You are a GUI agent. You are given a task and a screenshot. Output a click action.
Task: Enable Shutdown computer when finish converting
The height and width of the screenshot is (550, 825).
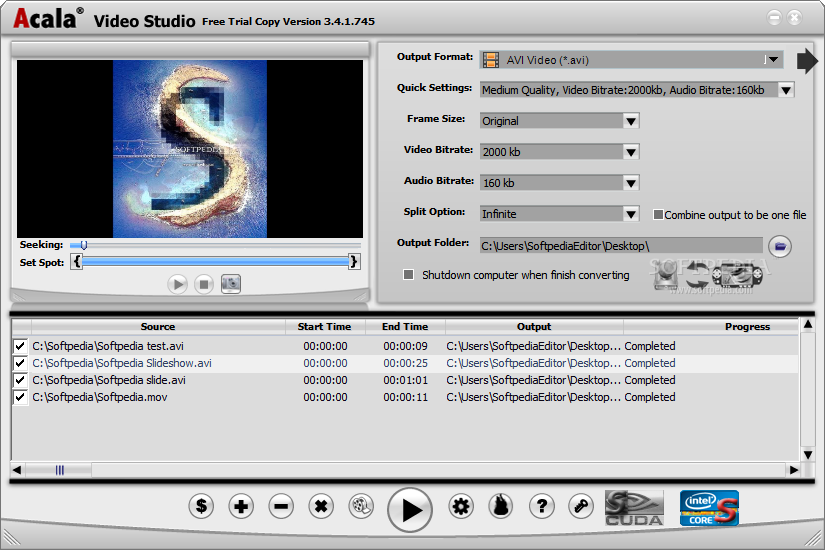(x=408, y=275)
